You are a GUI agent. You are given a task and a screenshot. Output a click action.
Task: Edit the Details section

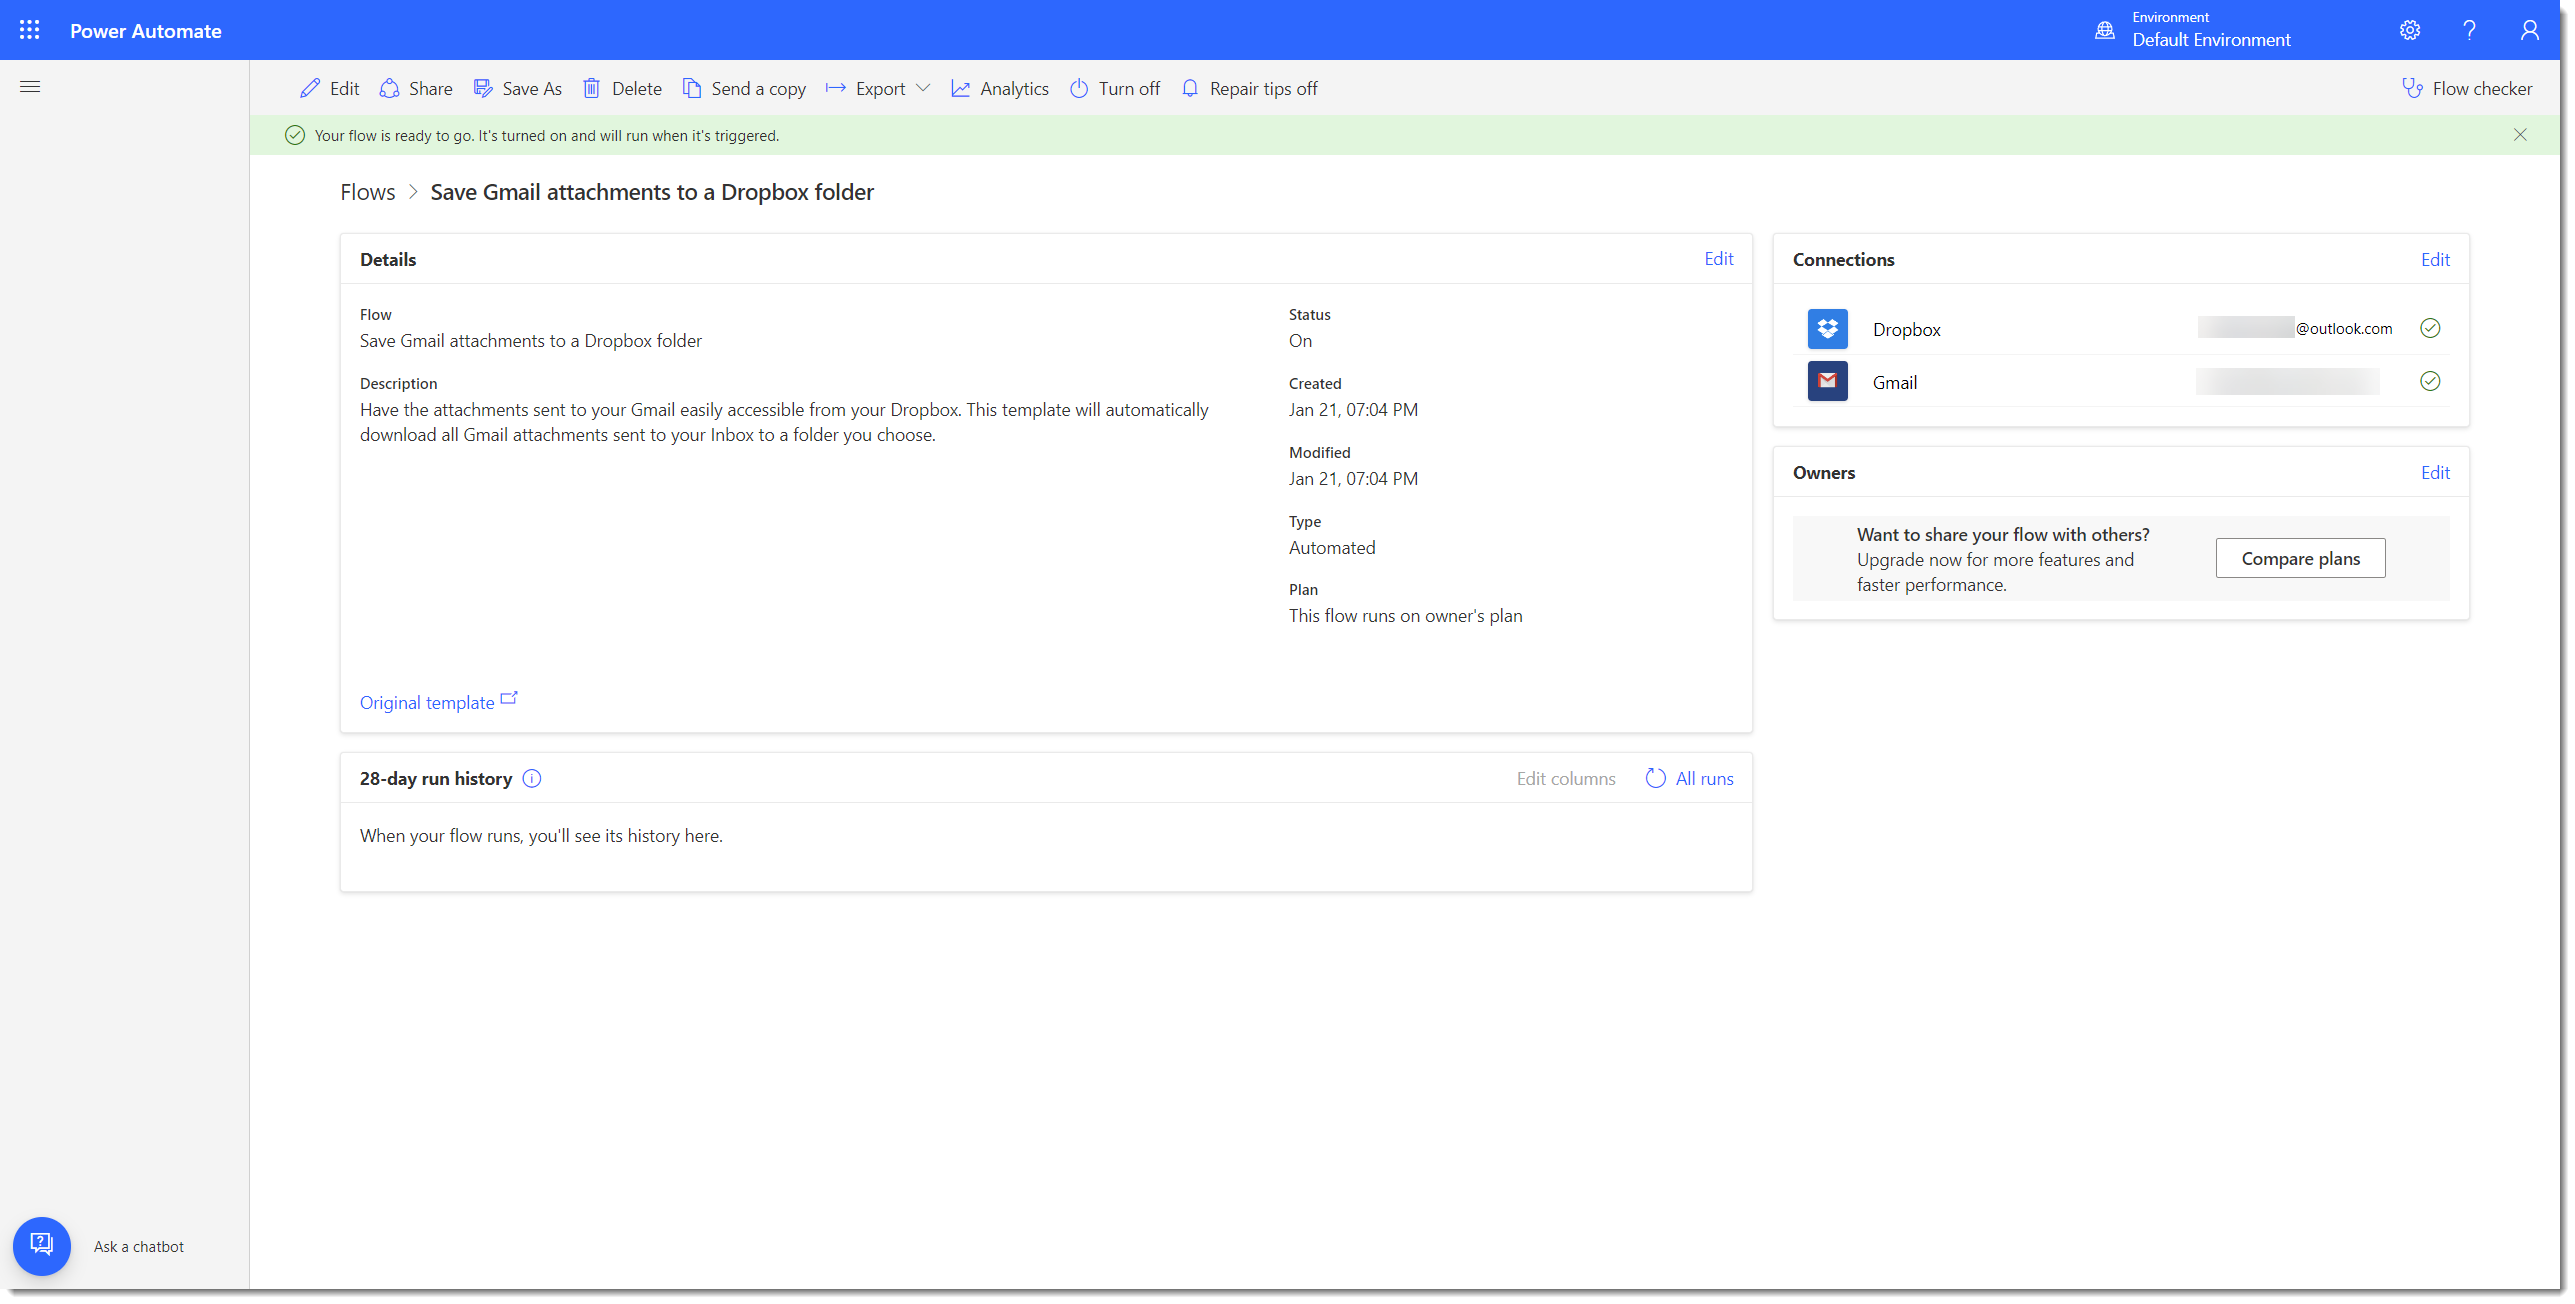click(1718, 259)
